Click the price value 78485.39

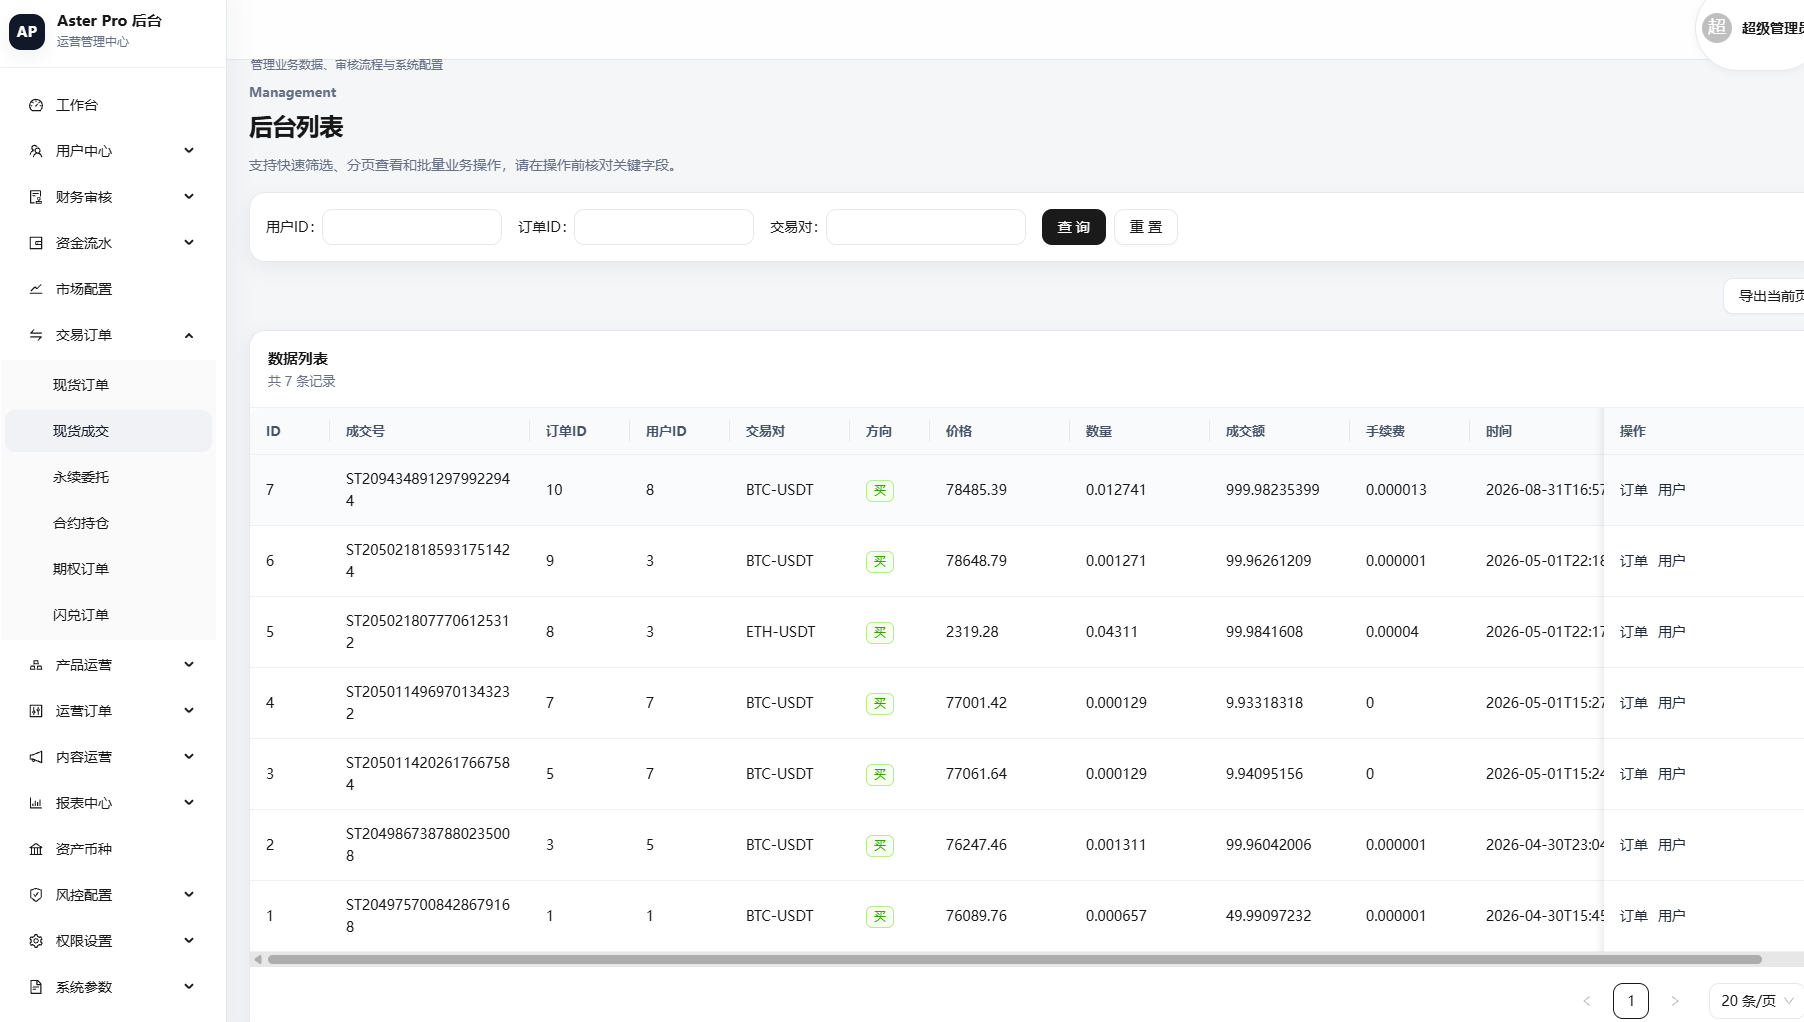[976, 490]
